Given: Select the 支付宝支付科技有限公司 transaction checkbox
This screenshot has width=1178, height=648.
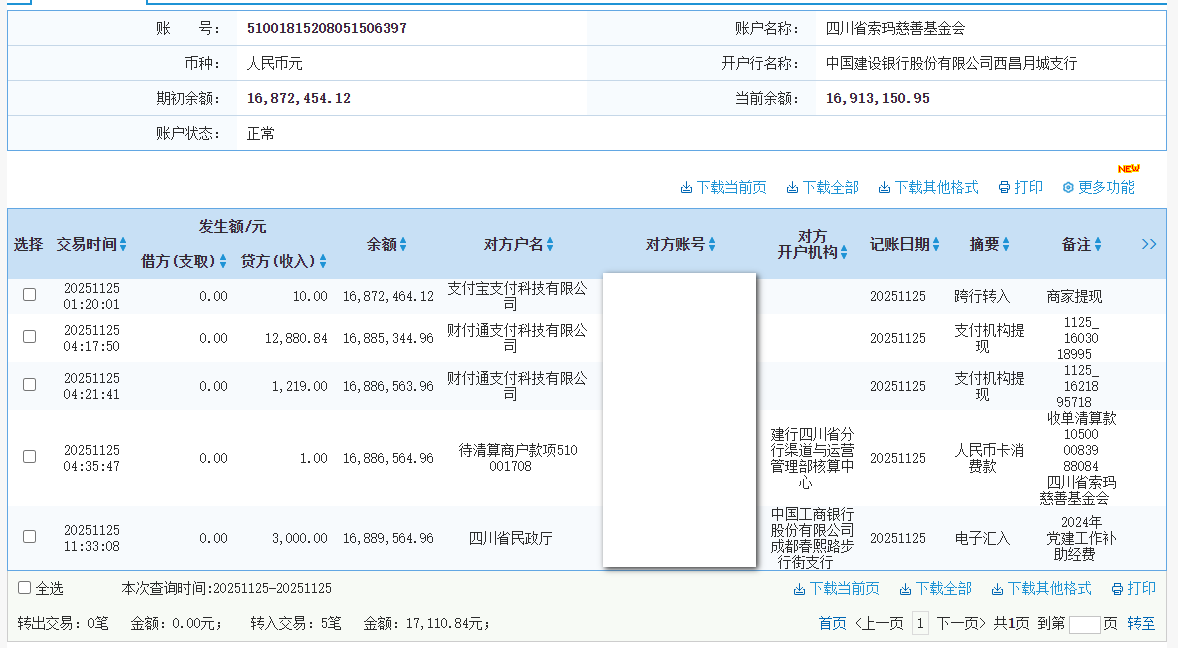Looking at the screenshot, I should pyautogui.click(x=30, y=295).
